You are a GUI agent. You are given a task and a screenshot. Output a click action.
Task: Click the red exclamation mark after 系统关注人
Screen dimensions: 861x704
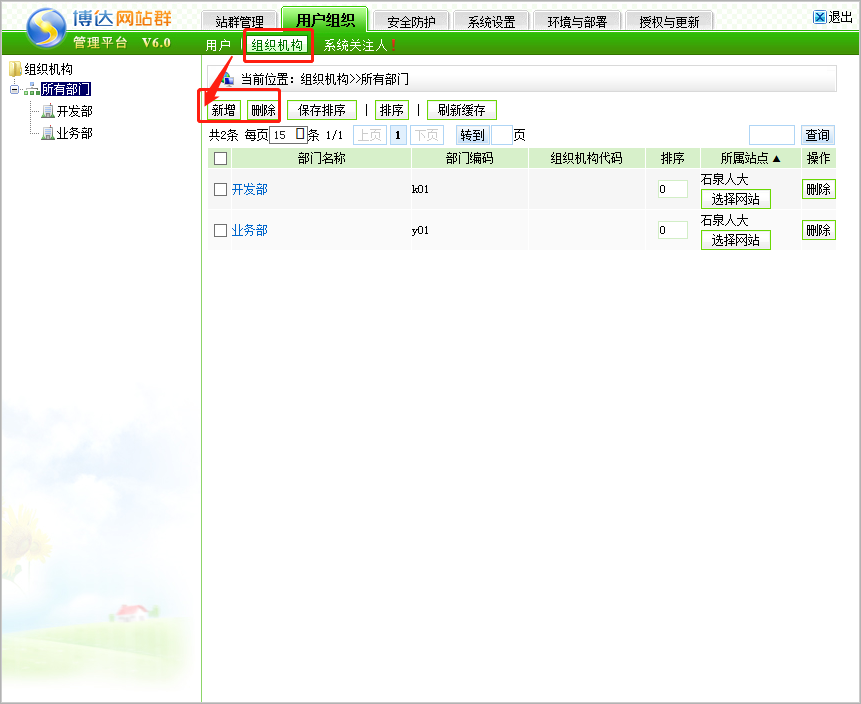(x=393, y=46)
